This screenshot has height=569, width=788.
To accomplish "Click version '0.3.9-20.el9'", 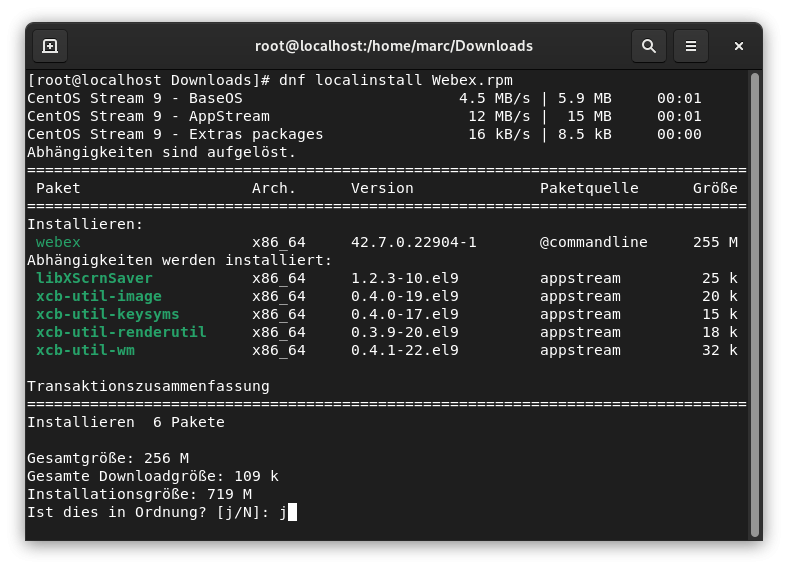I will click(x=405, y=333).
